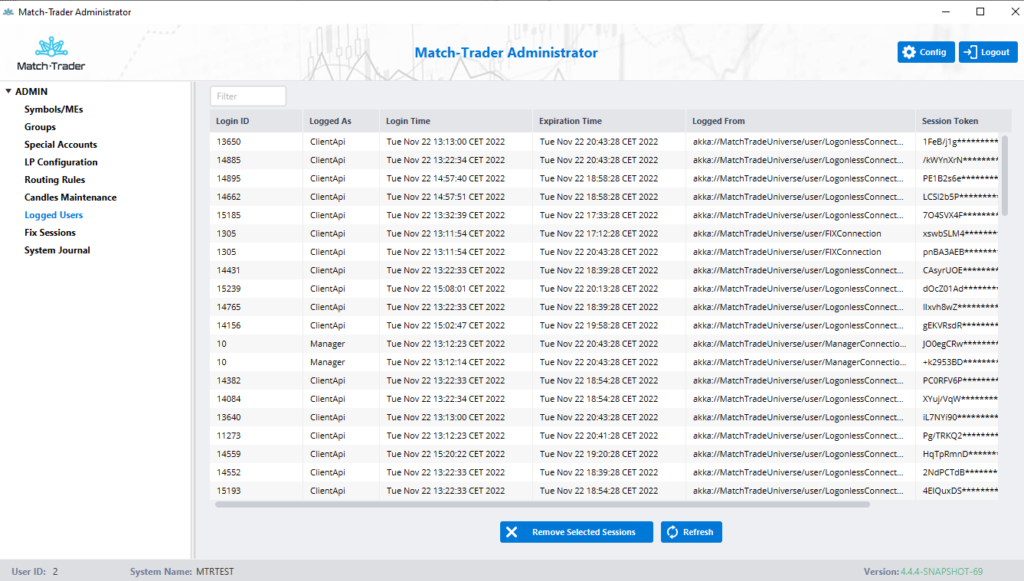The width and height of the screenshot is (1024, 581).
Task: Select the row with Login ID 14156
Action: pyautogui.click(x=604, y=325)
